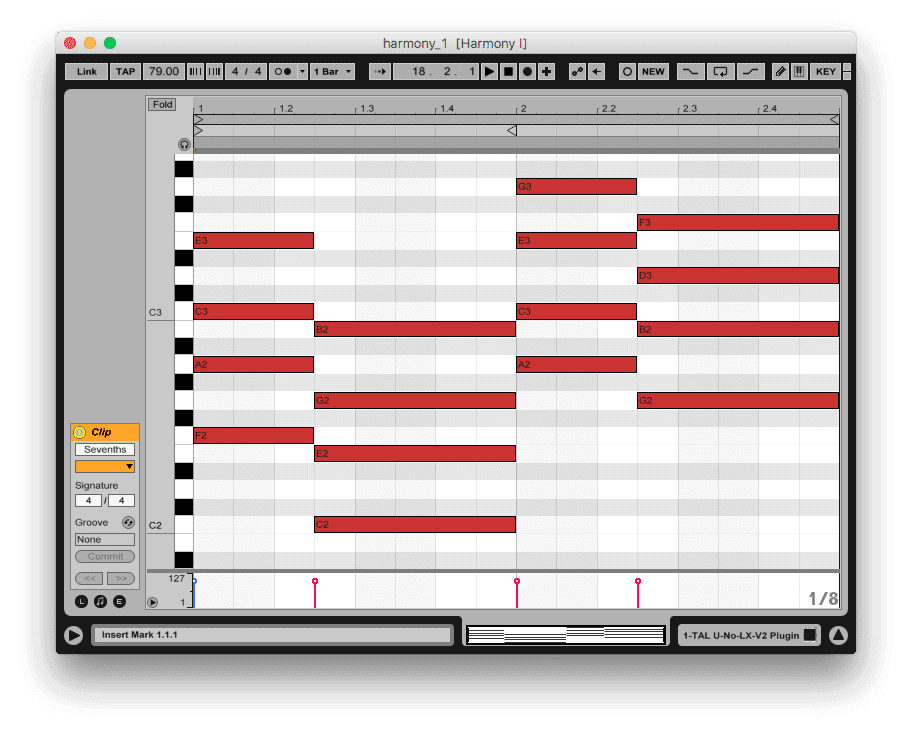Enable Draw Mode pencil icon

click(780, 71)
